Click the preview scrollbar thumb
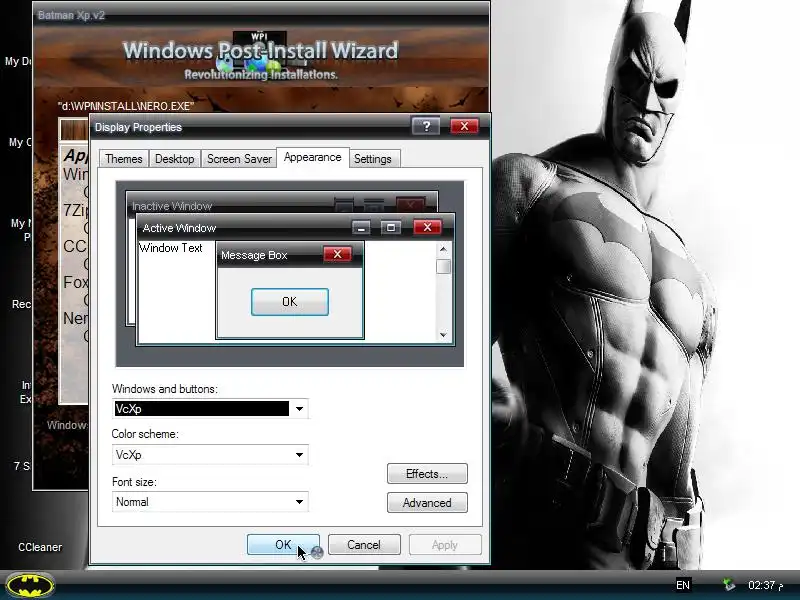Image resolution: width=800 pixels, height=600 pixels. click(x=443, y=266)
